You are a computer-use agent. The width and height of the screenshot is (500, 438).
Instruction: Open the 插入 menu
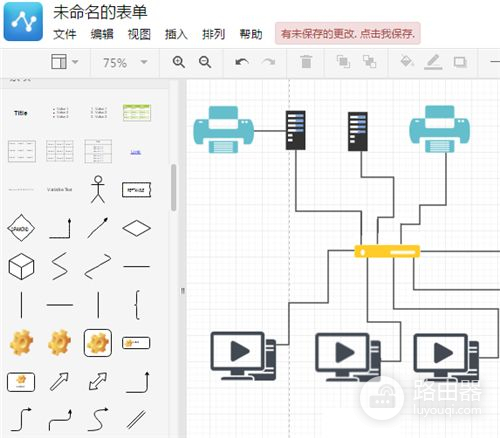(x=176, y=34)
